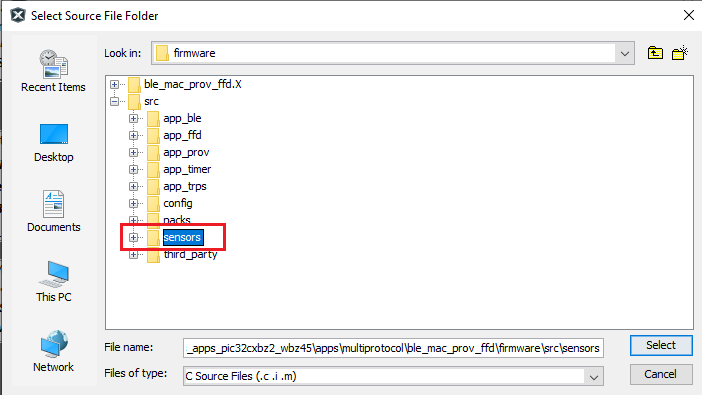The image size is (702, 395).
Task: Expand the third_party folder
Action: point(133,254)
